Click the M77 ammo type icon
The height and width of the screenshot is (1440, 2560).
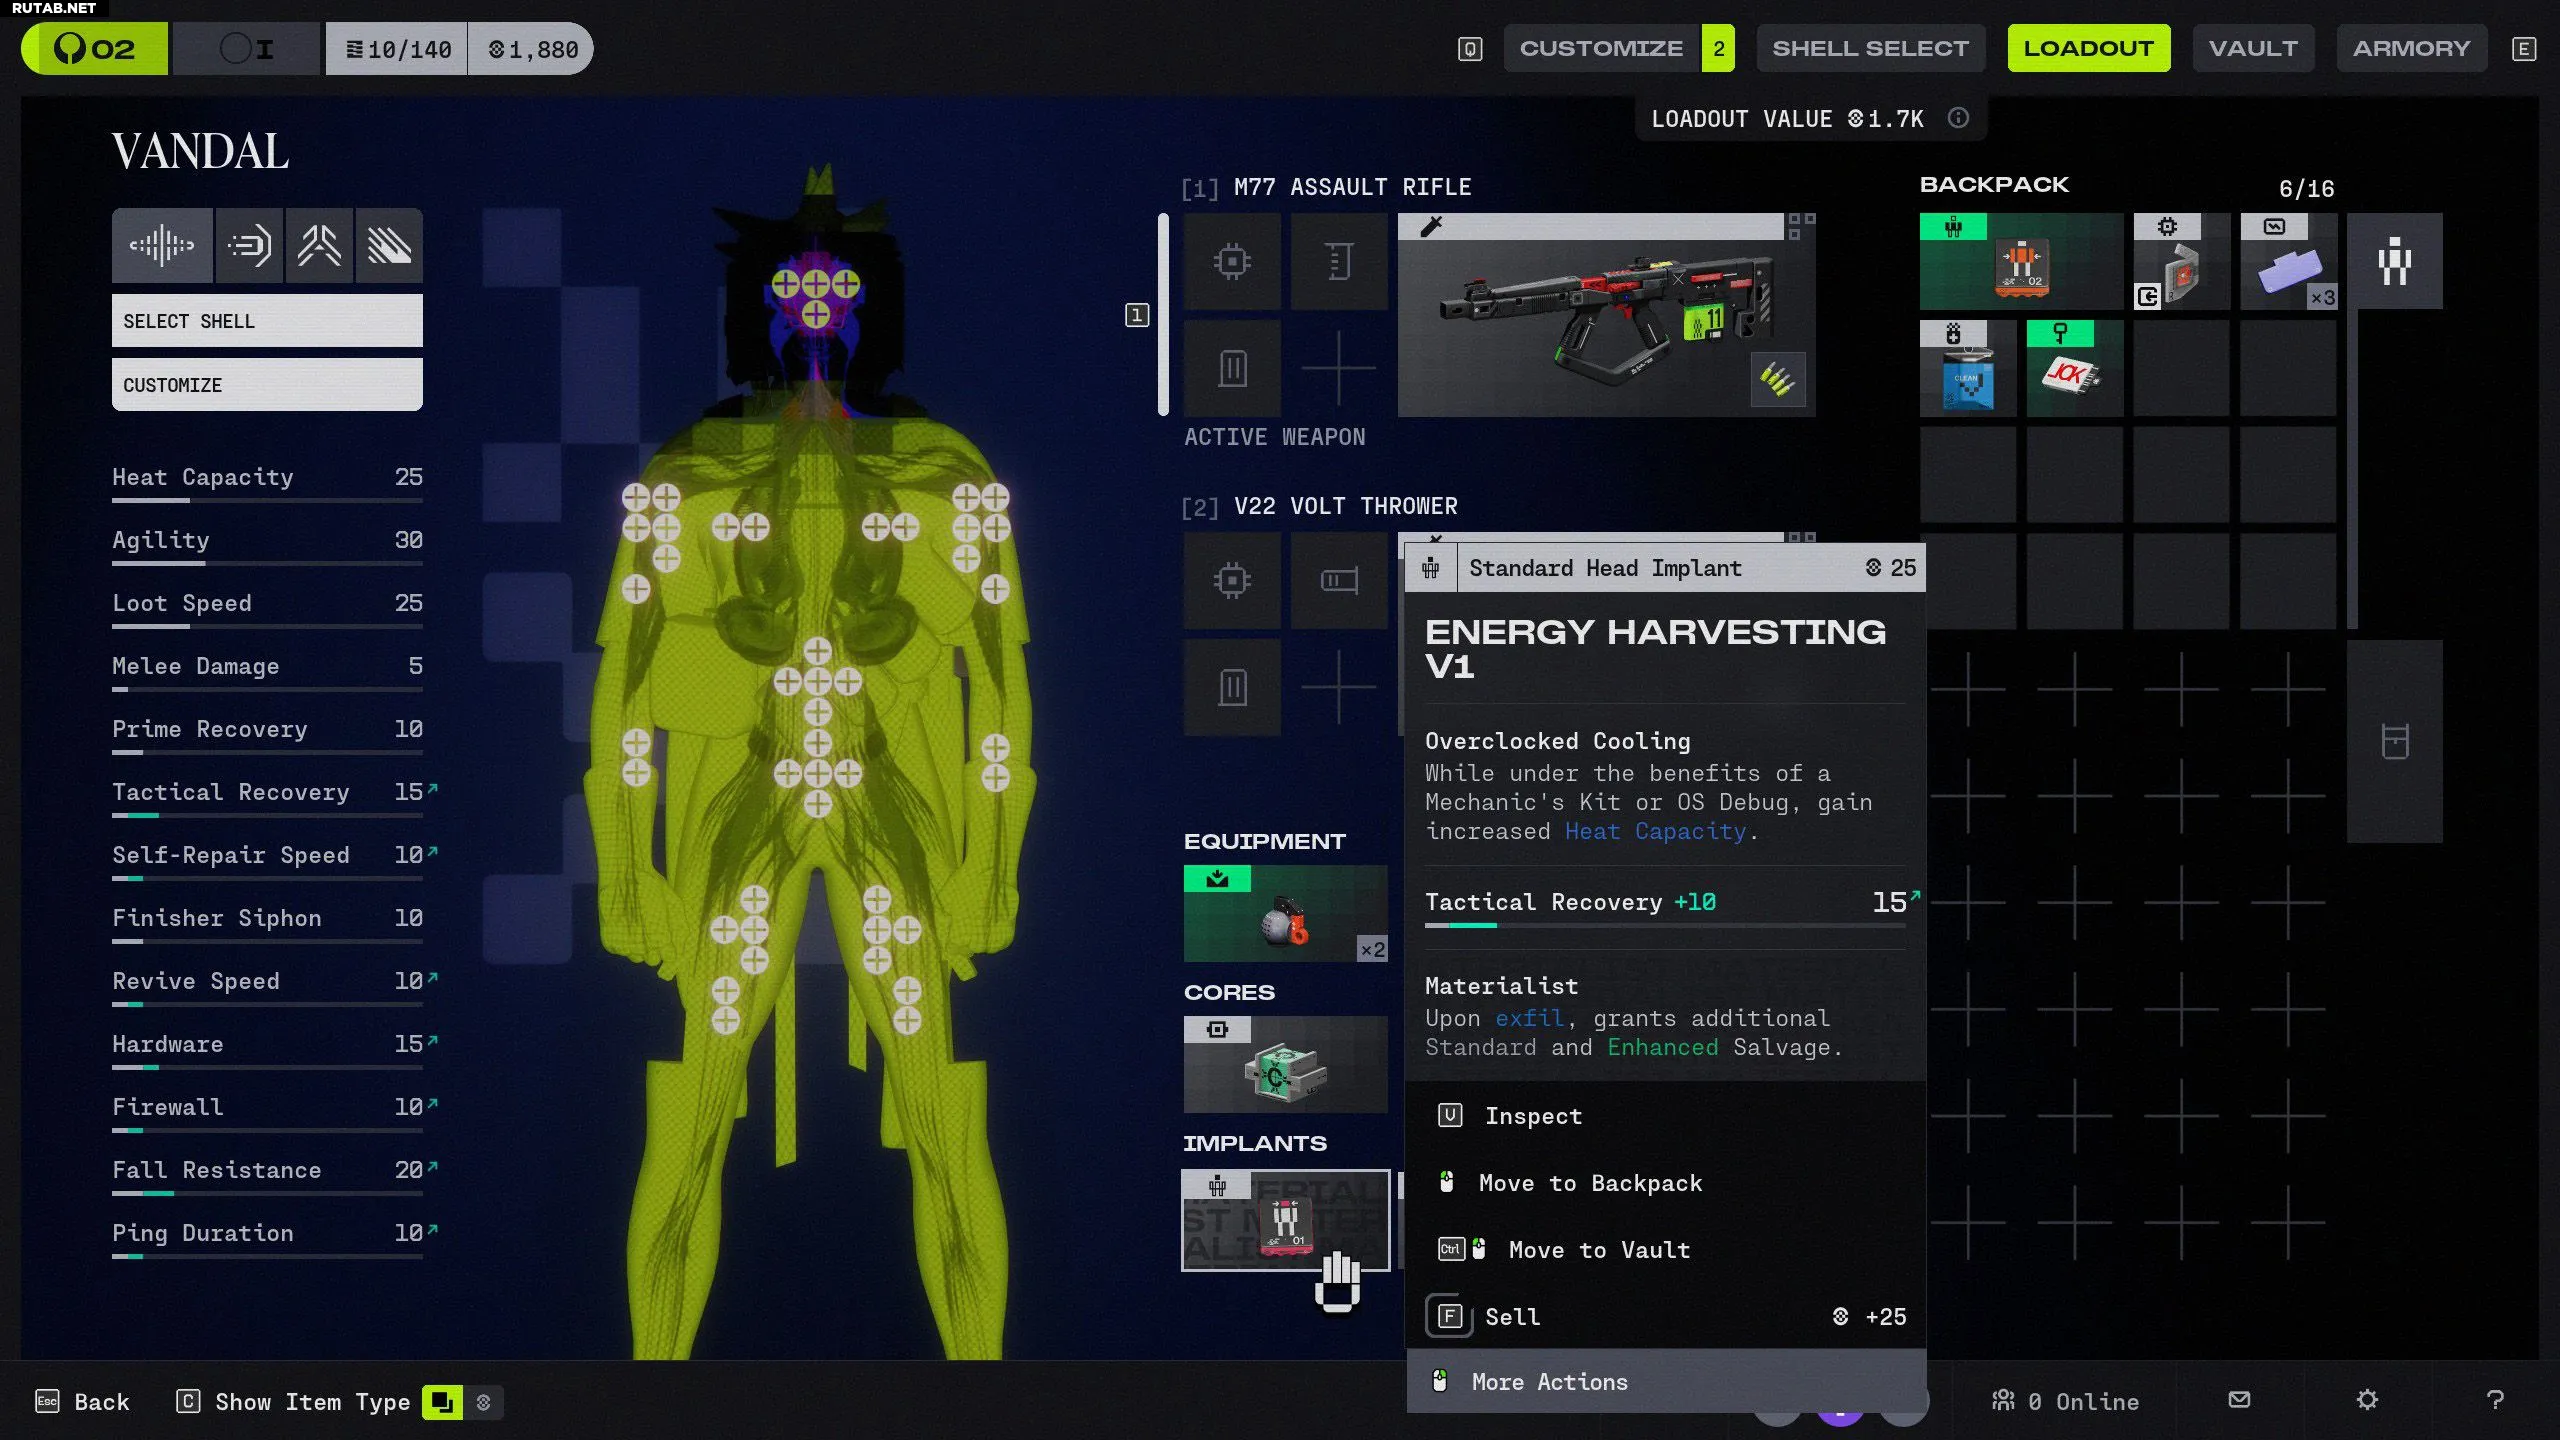[x=1777, y=379]
